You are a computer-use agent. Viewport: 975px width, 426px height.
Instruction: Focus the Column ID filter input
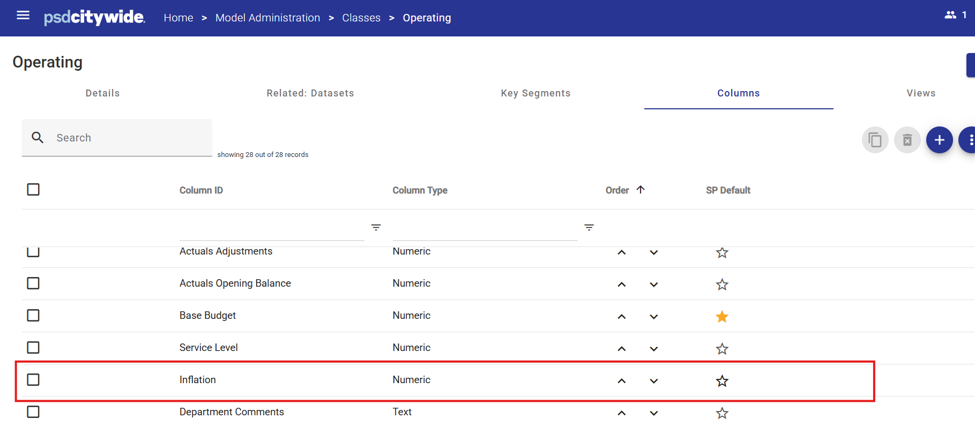(272, 228)
